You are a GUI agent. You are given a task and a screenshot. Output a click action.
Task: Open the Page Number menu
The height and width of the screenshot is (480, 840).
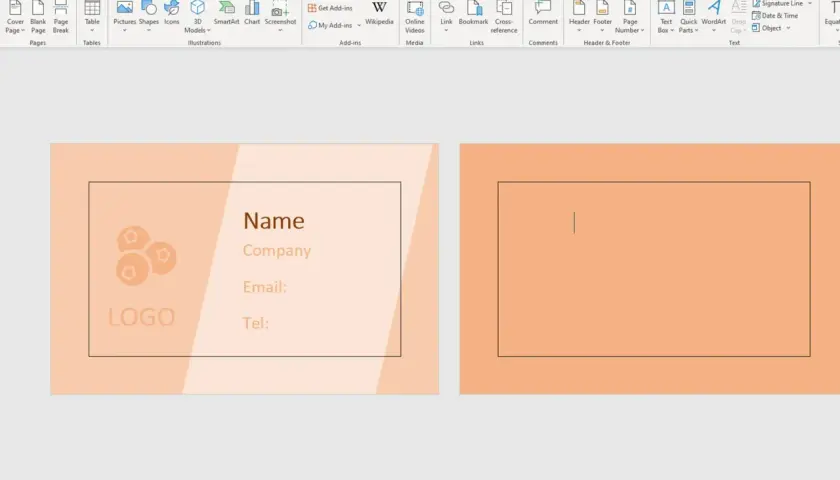(x=630, y=17)
